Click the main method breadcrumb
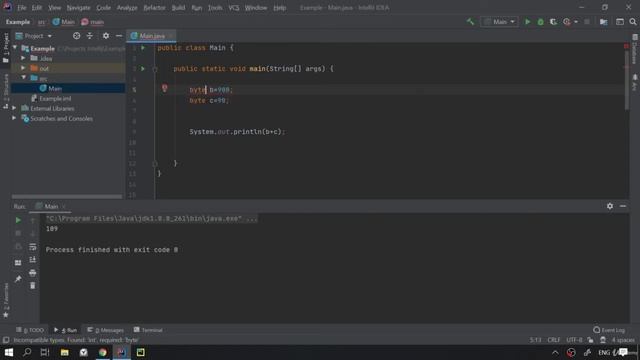 coord(93,22)
